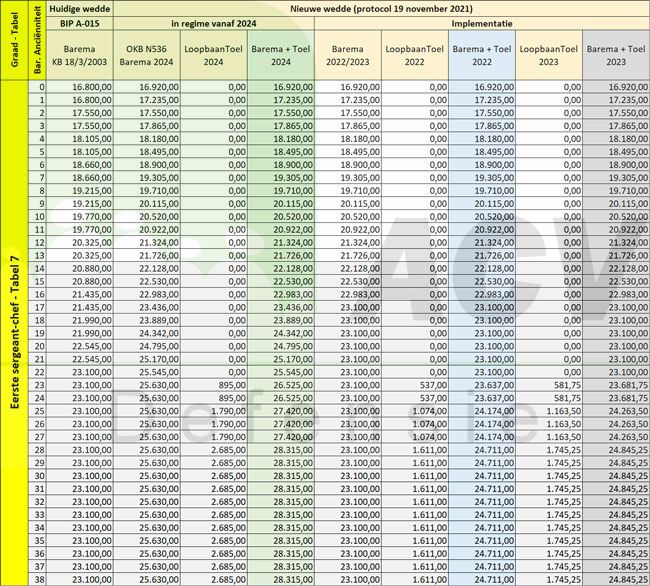Select the 'Implementatie' header cell
Viewport: 650px width, 586px height.
[x=482, y=23]
